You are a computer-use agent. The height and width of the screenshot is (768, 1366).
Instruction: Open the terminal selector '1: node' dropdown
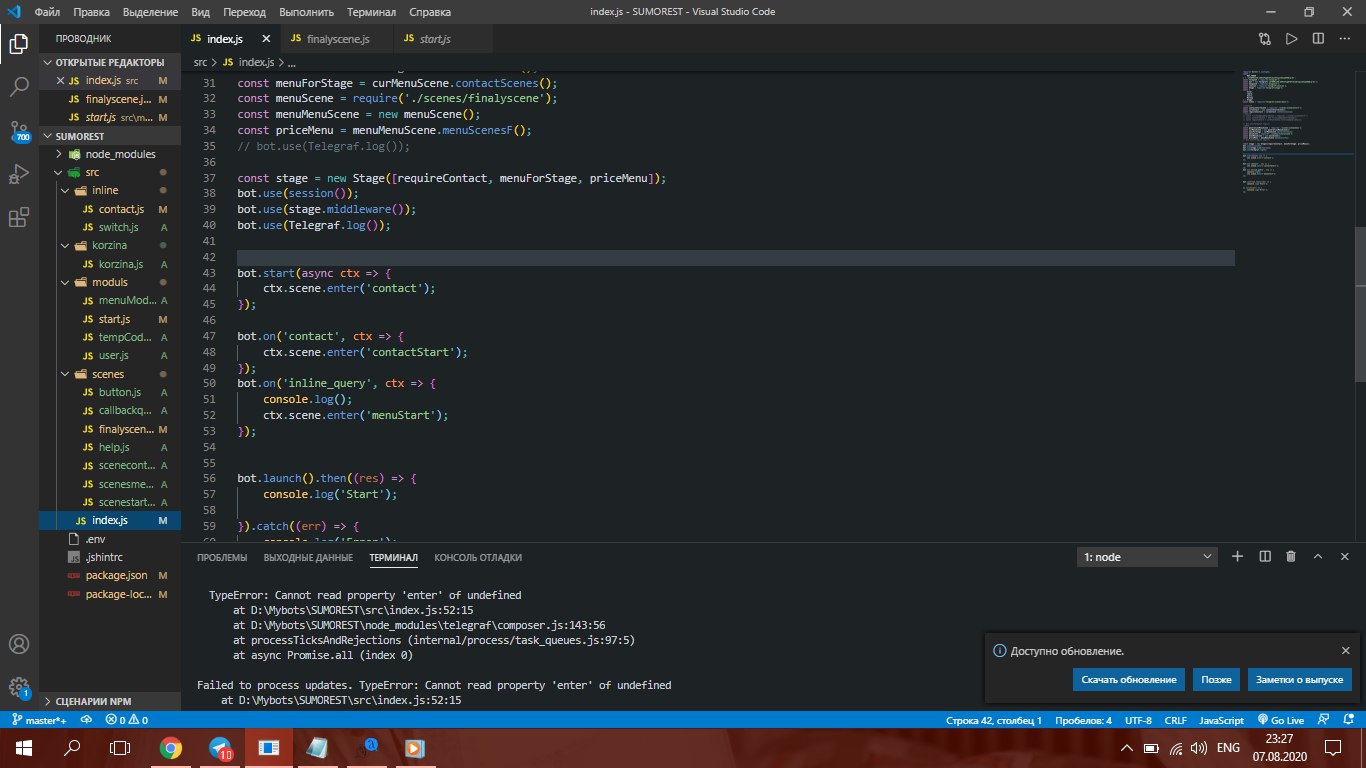[x=1147, y=557]
